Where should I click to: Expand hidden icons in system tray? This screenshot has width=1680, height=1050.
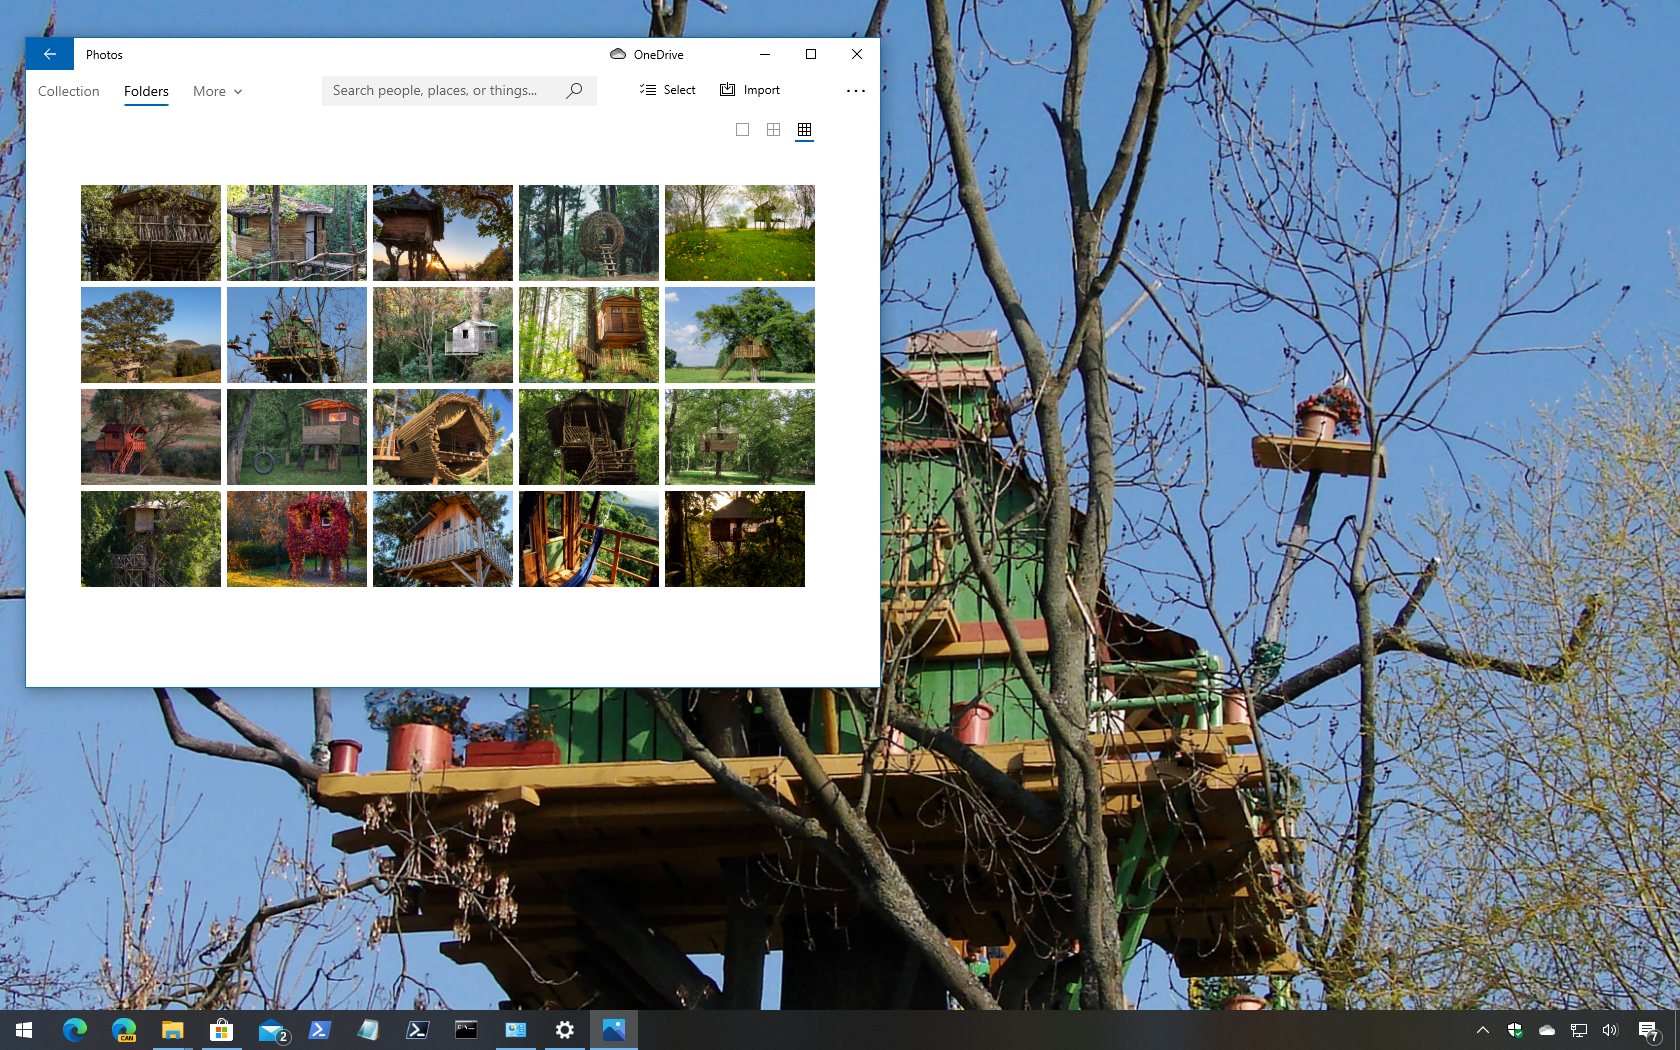point(1481,1030)
